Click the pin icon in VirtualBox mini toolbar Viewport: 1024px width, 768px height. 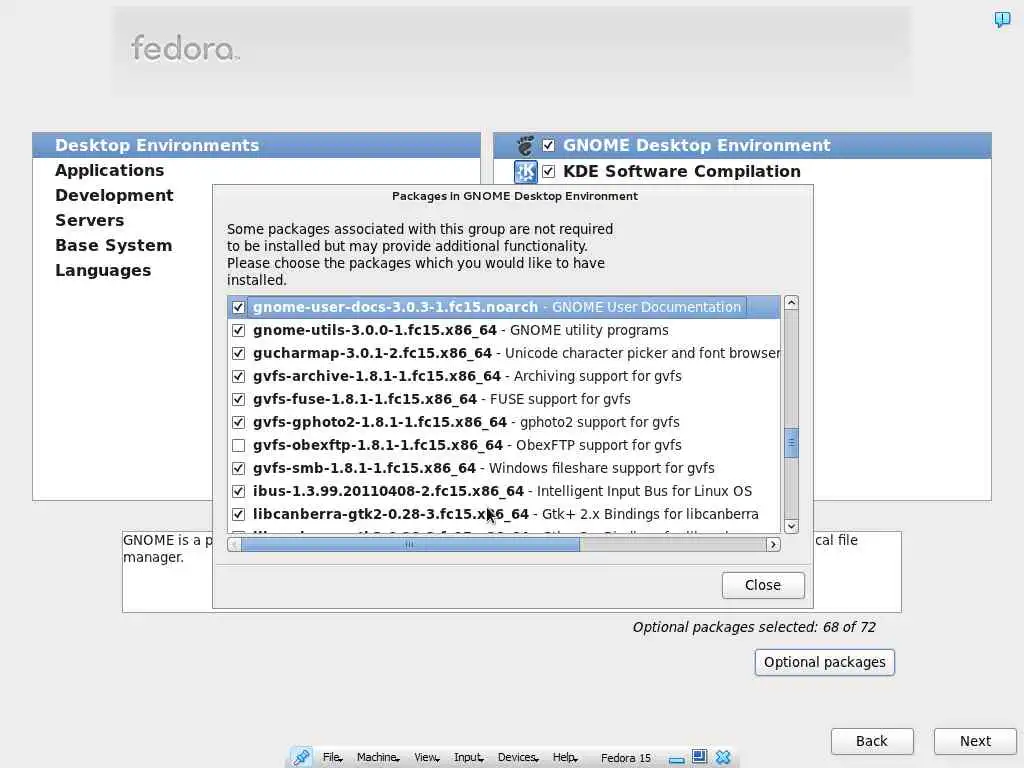[301, 757]
